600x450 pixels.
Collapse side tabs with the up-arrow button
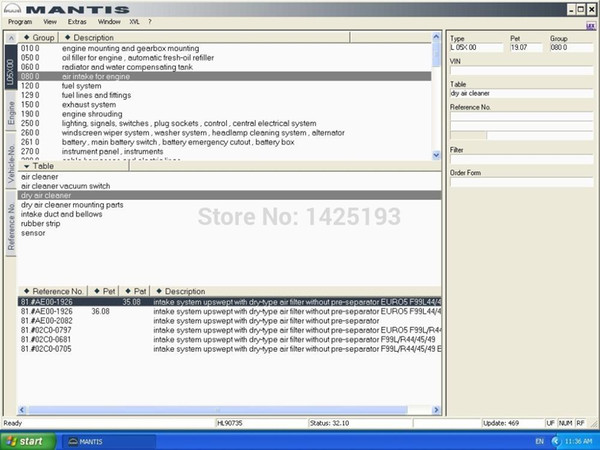(11, 38)
